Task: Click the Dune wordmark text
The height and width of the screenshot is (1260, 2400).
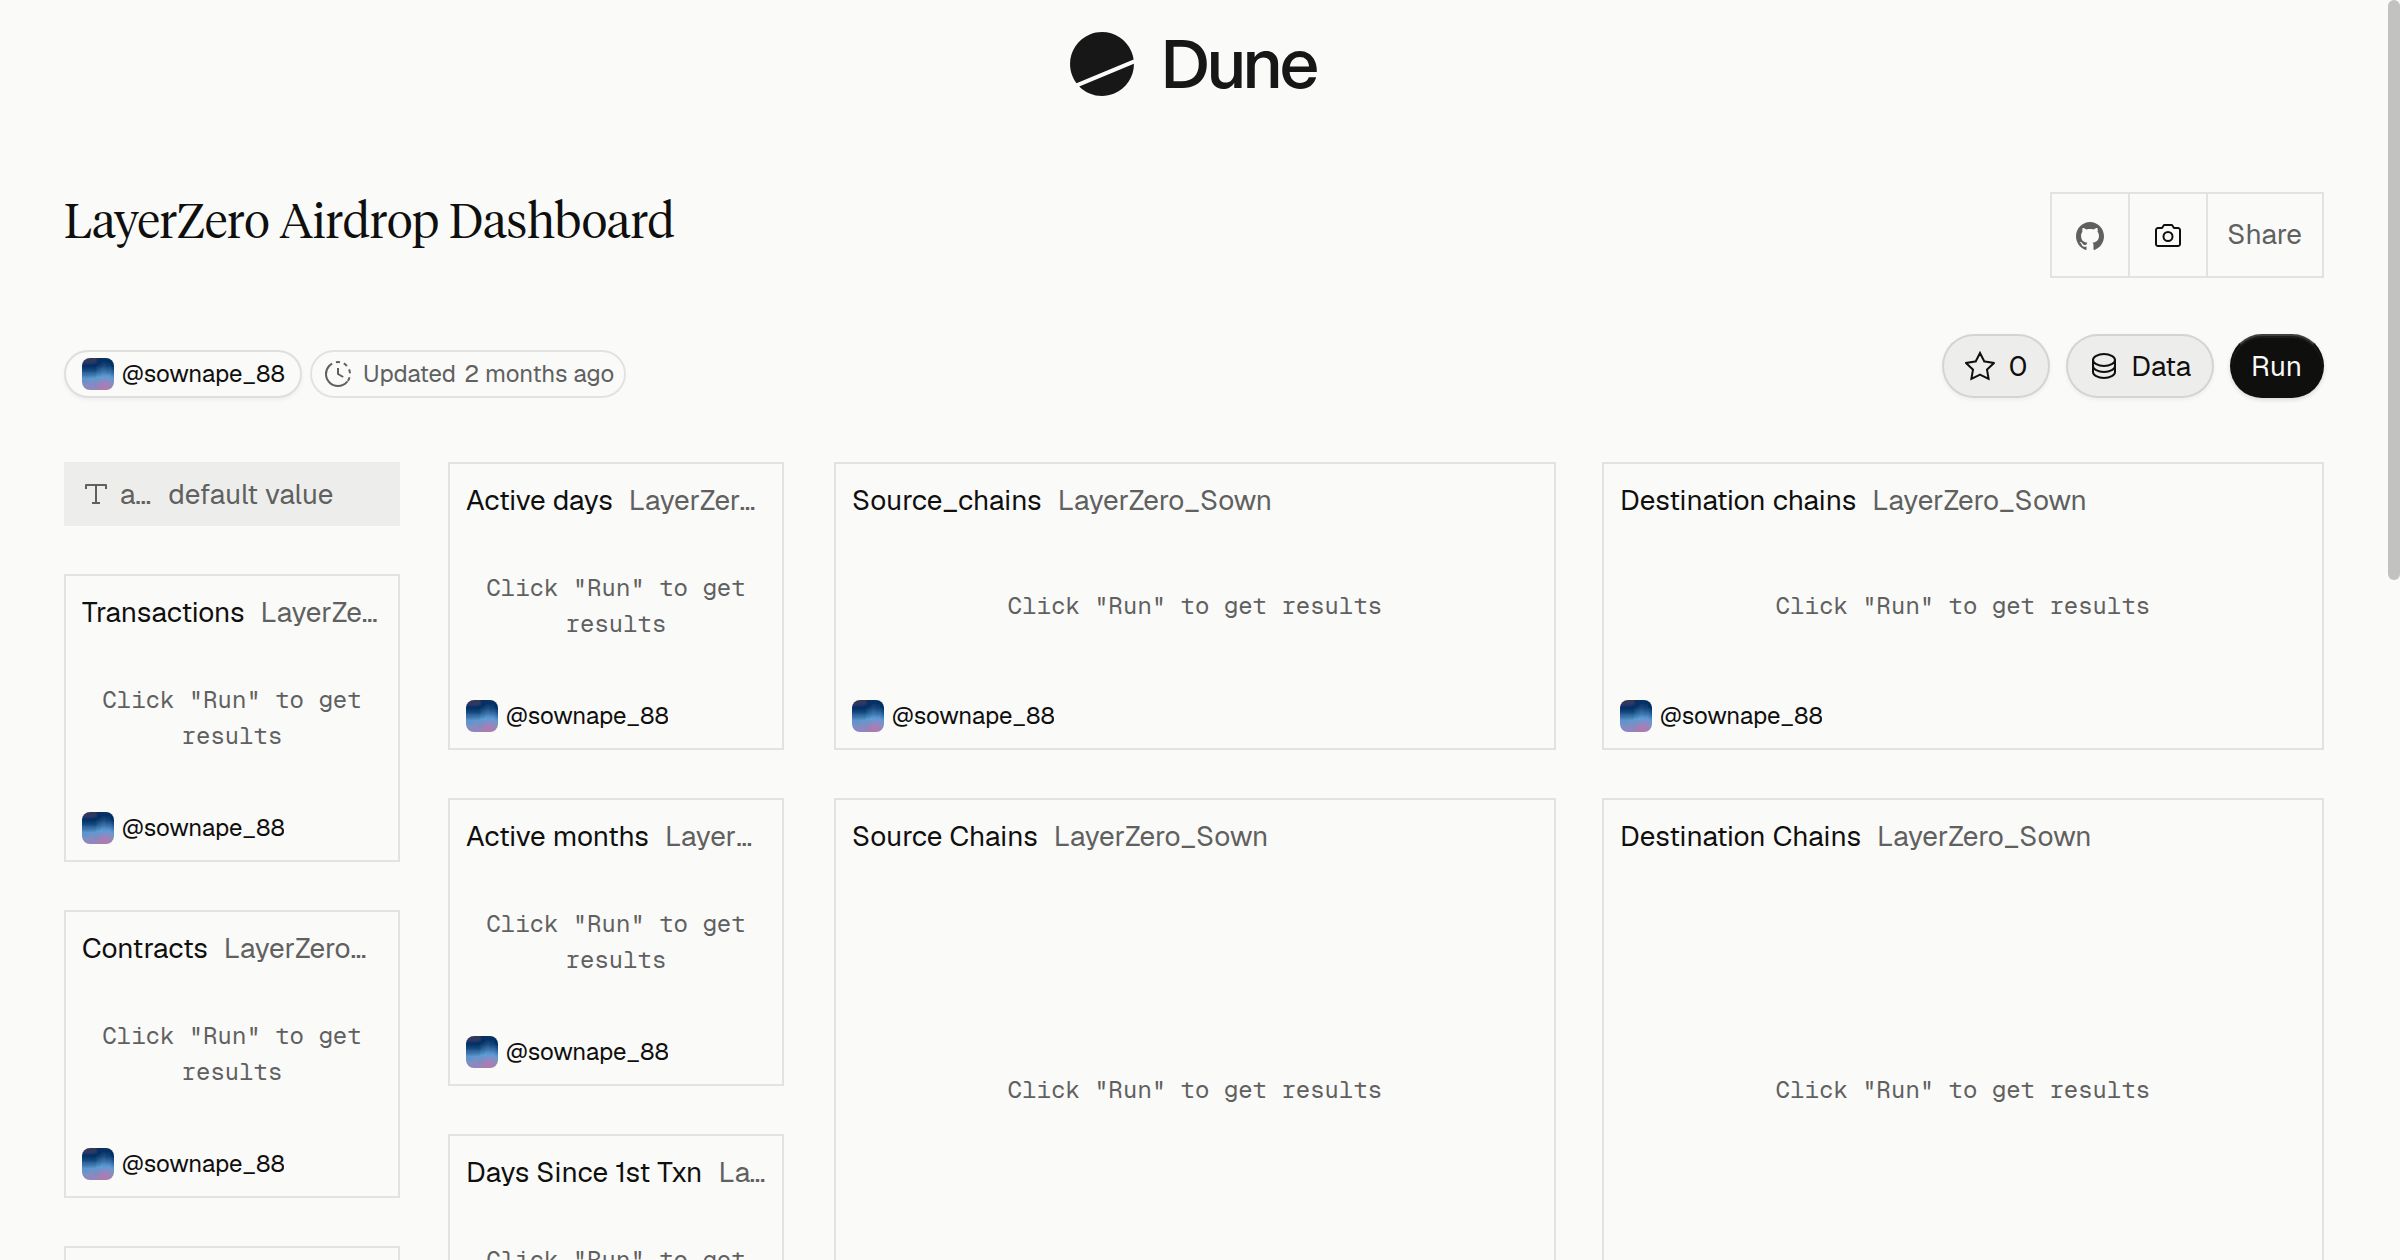Action: [1240, 65]
